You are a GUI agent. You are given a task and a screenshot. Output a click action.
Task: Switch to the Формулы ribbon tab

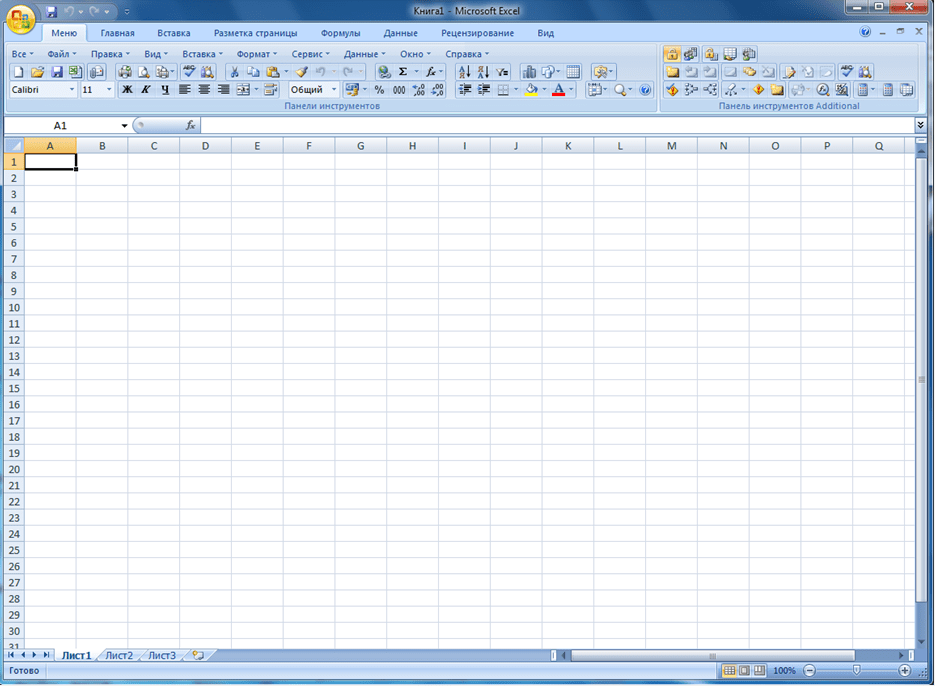(x=340, y=33)
